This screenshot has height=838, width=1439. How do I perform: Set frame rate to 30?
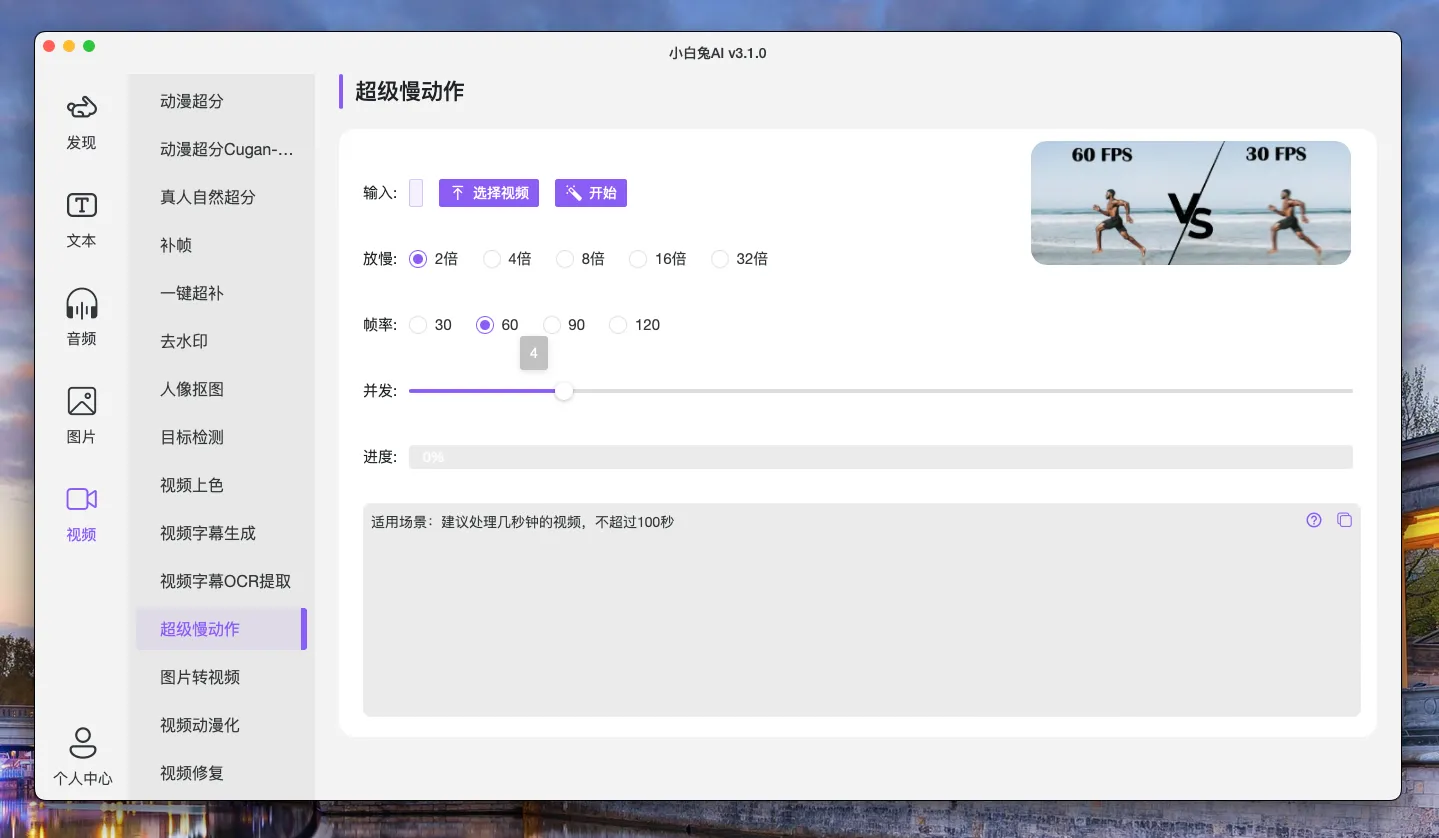click(418, 325)
